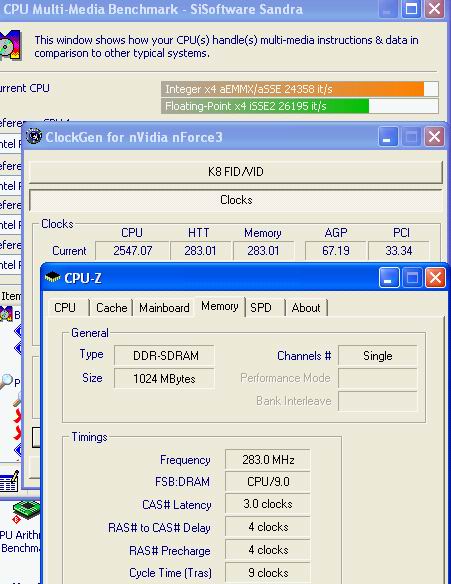Select the Memory tab in CPU-Z

[x=220, y=307]
